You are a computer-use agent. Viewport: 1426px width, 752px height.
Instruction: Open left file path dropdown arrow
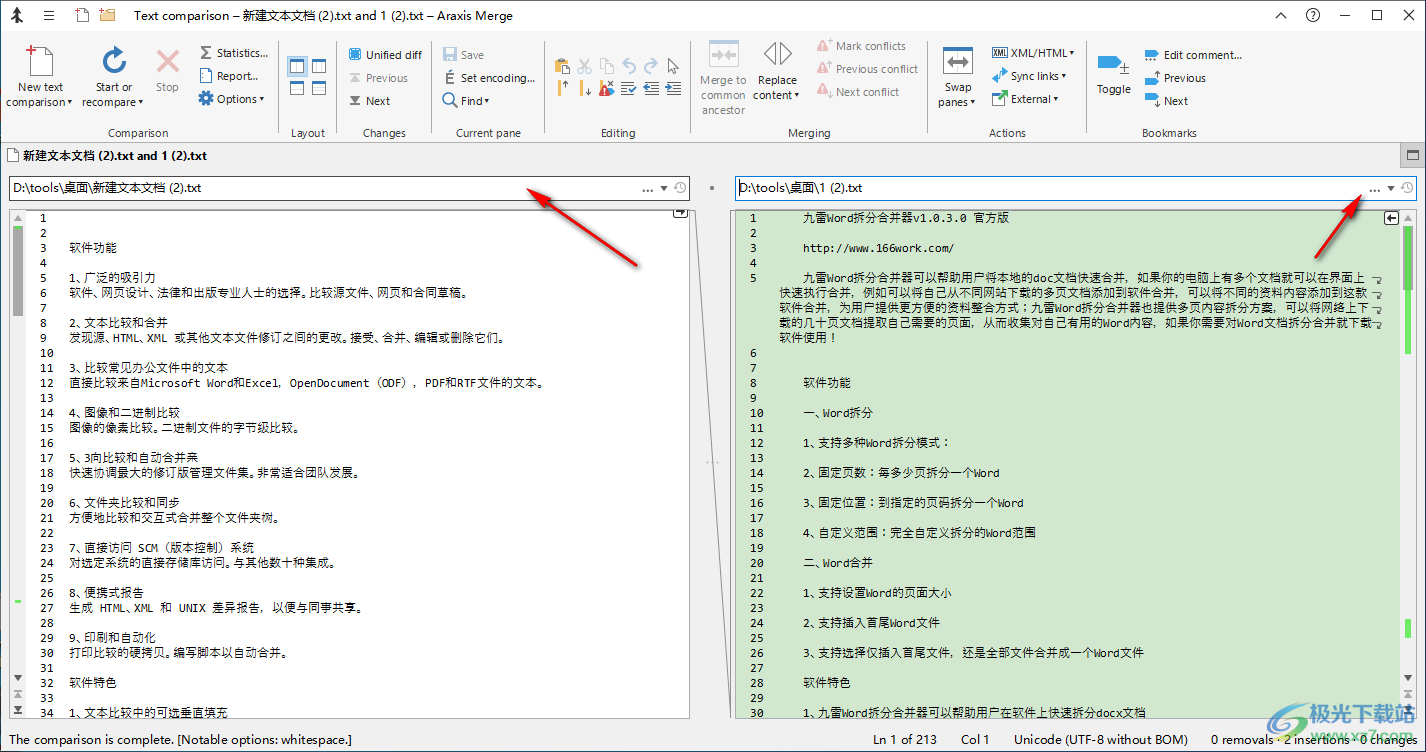[x=664, y=188]
